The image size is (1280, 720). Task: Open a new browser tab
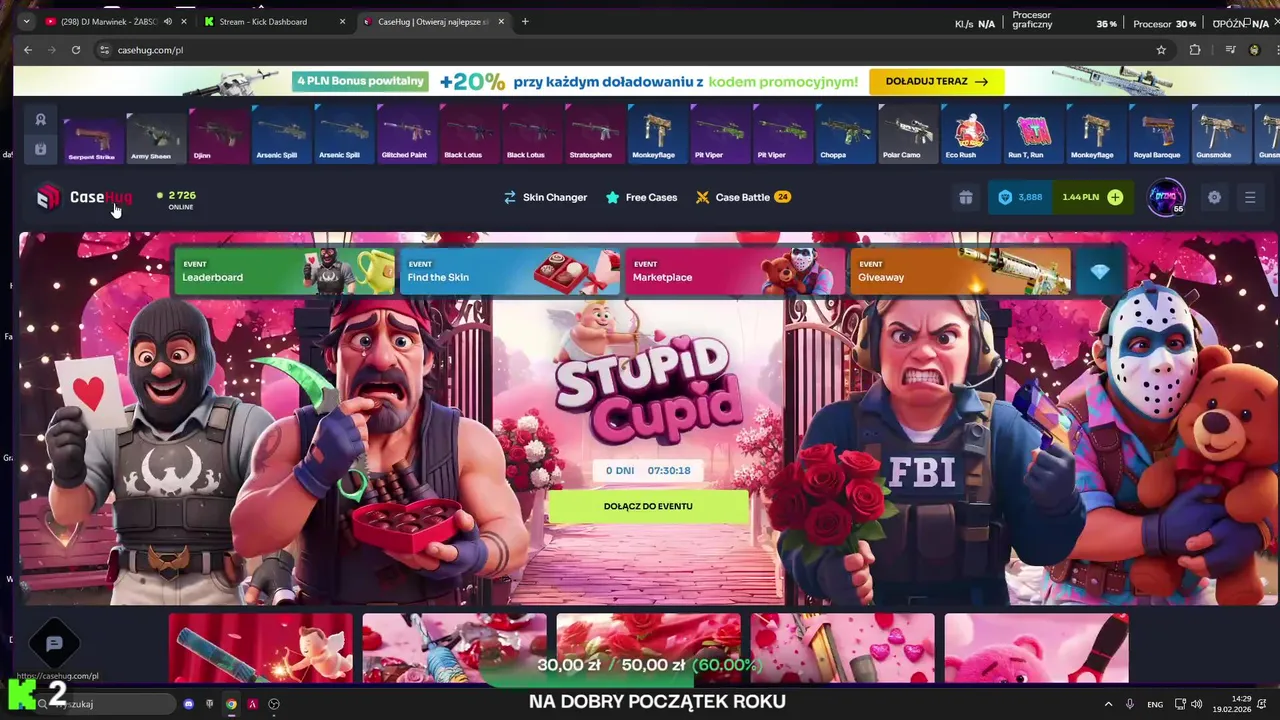[525, 21]
